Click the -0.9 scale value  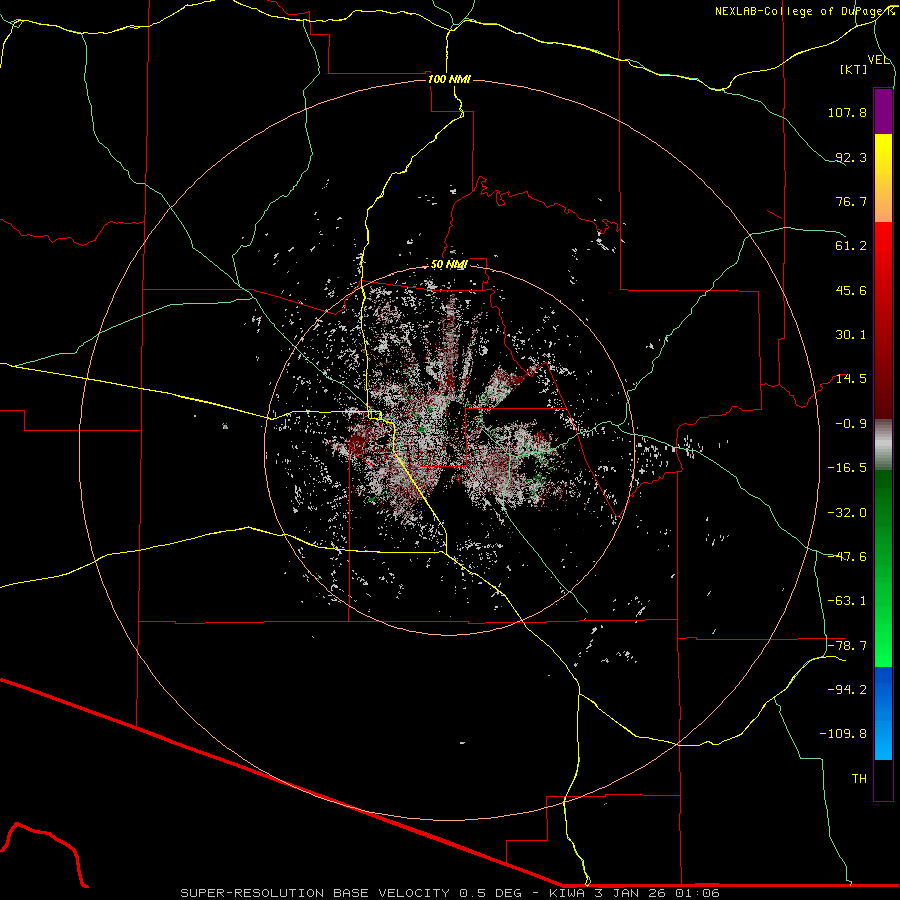pos(851,424)
